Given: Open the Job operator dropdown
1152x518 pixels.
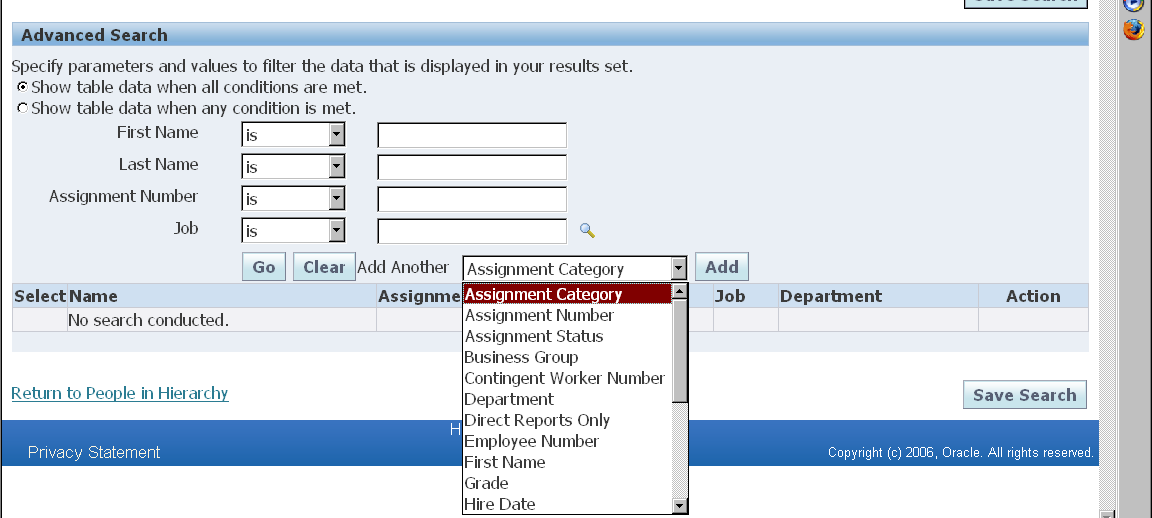Looking at the screenshot, I should coord(336,231).
